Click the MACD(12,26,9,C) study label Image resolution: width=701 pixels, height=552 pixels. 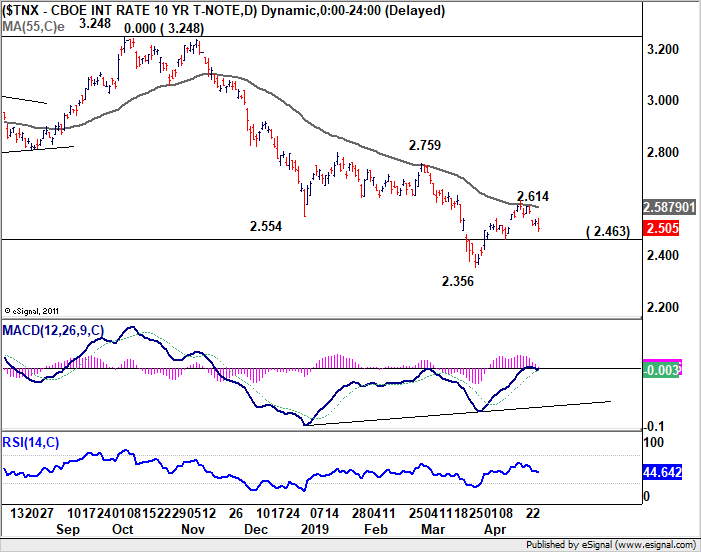point(53,330)
